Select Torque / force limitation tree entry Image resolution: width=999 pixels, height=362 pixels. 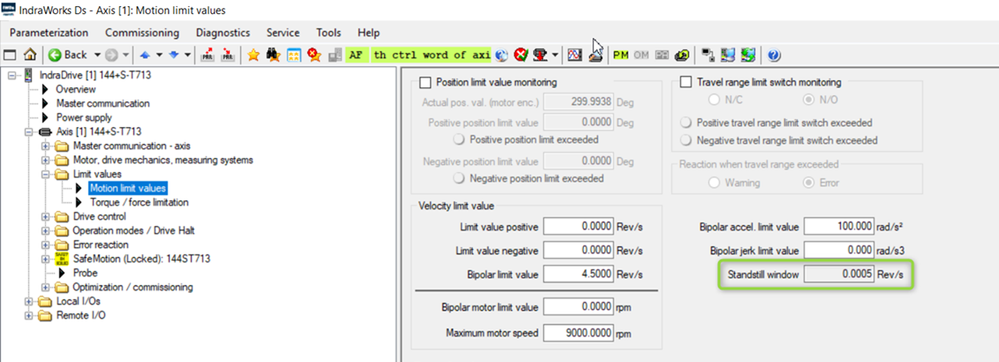point(139,202)
